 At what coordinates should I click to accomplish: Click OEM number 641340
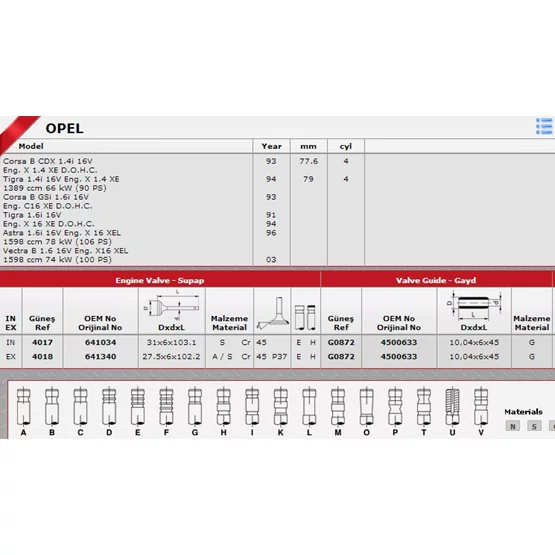(101, 356)
